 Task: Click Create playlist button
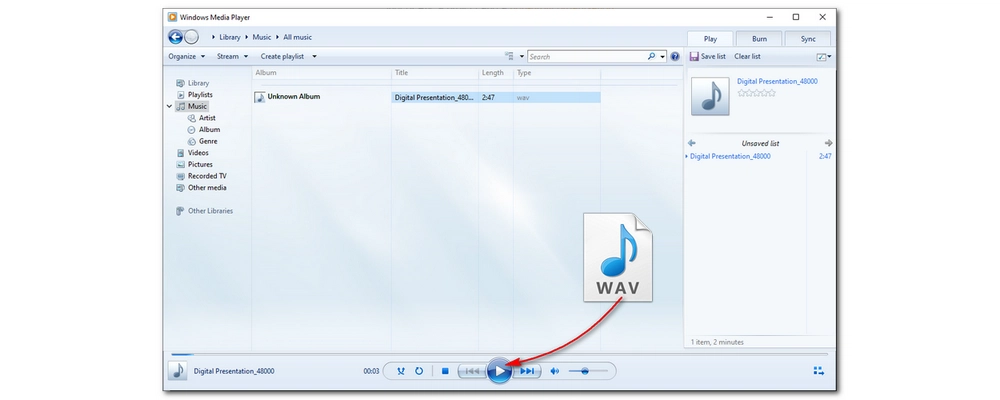[x=282, y=56]
